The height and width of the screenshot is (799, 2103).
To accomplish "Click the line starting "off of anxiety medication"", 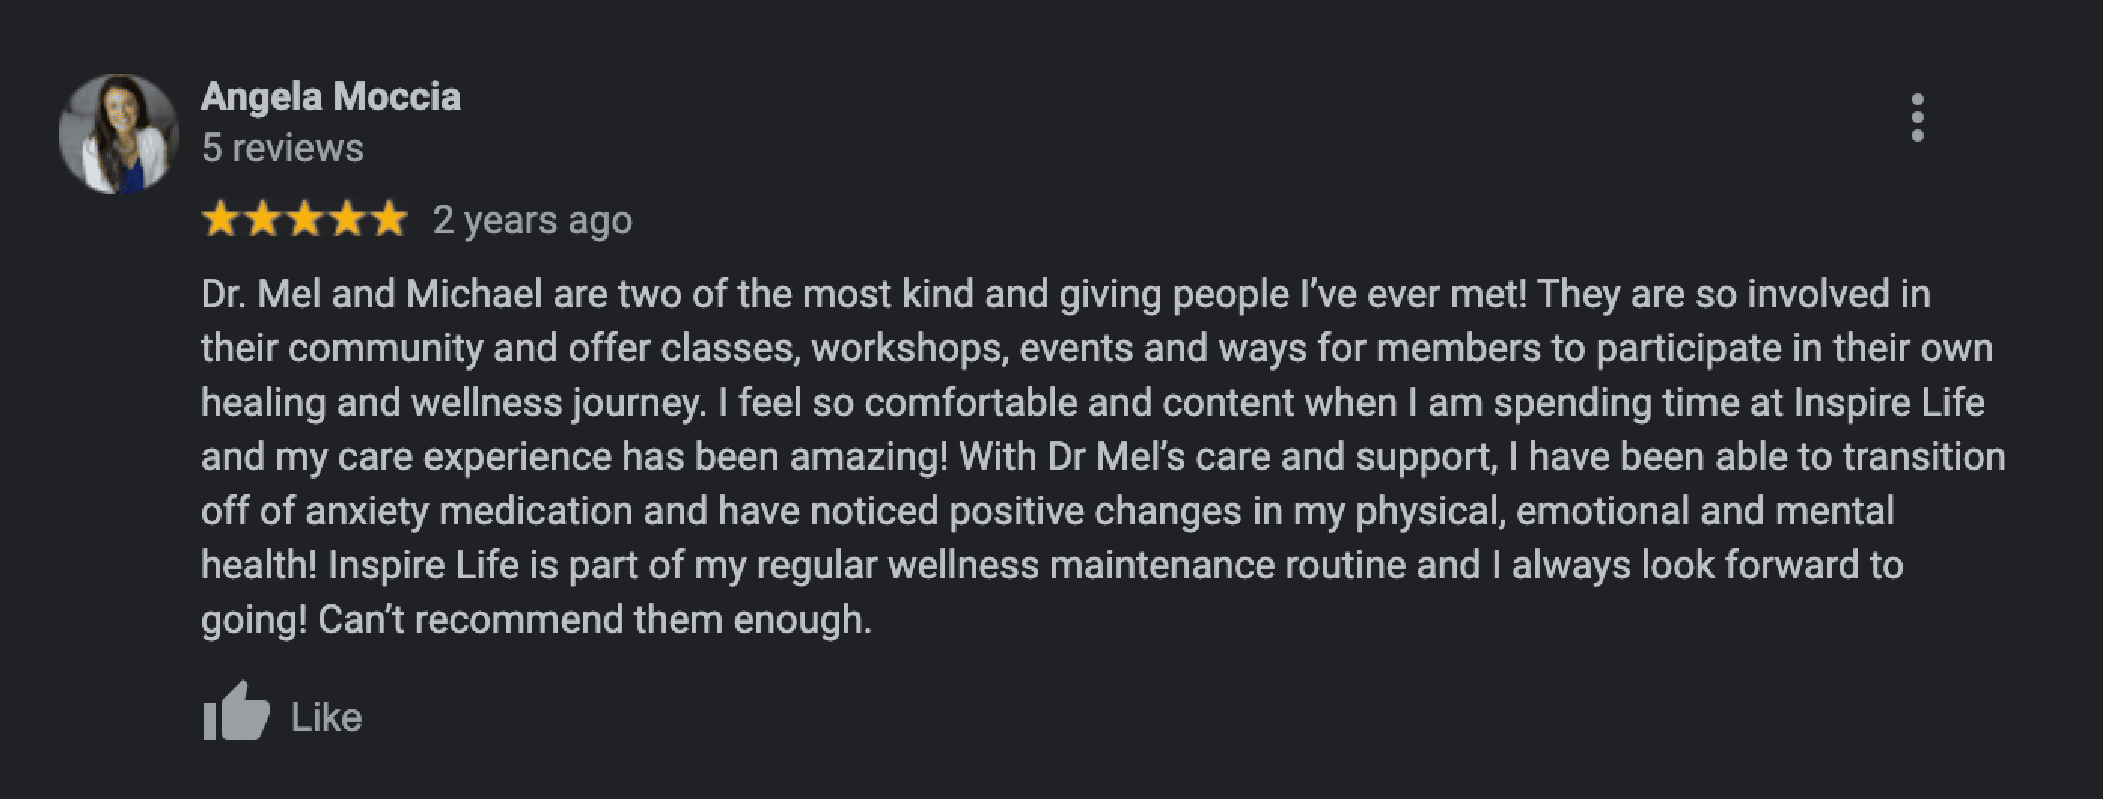I will 1047,510.
